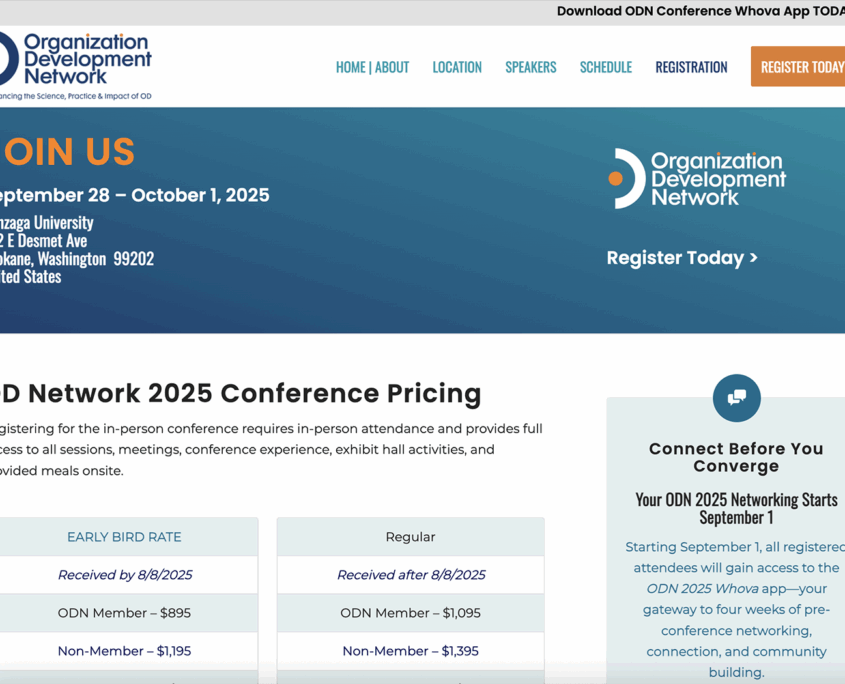The height and width of the screenshot is (684, 845).
Task: Select the 'JOIN US' banner heading
Action: (67, 151)
